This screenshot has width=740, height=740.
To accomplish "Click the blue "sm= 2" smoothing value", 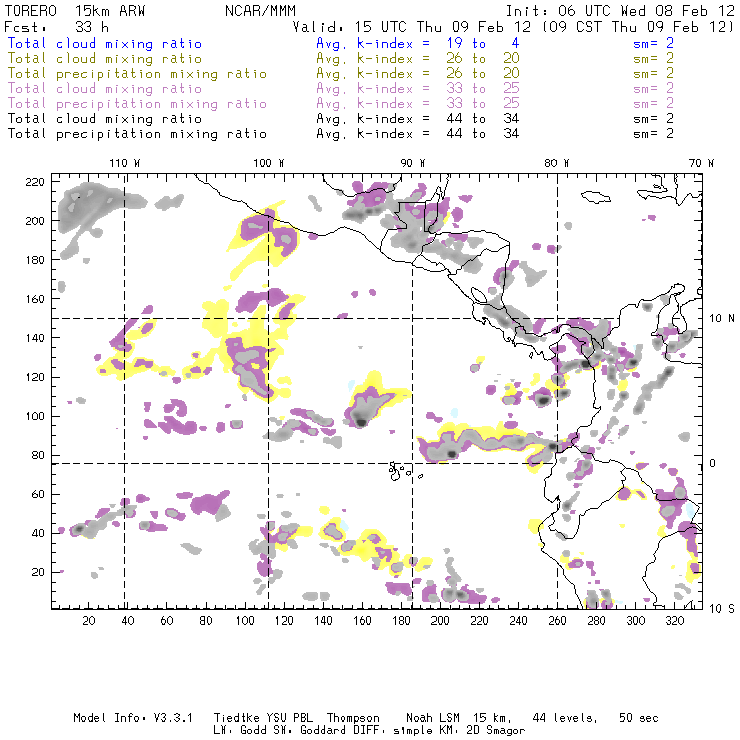I will 653,43.
